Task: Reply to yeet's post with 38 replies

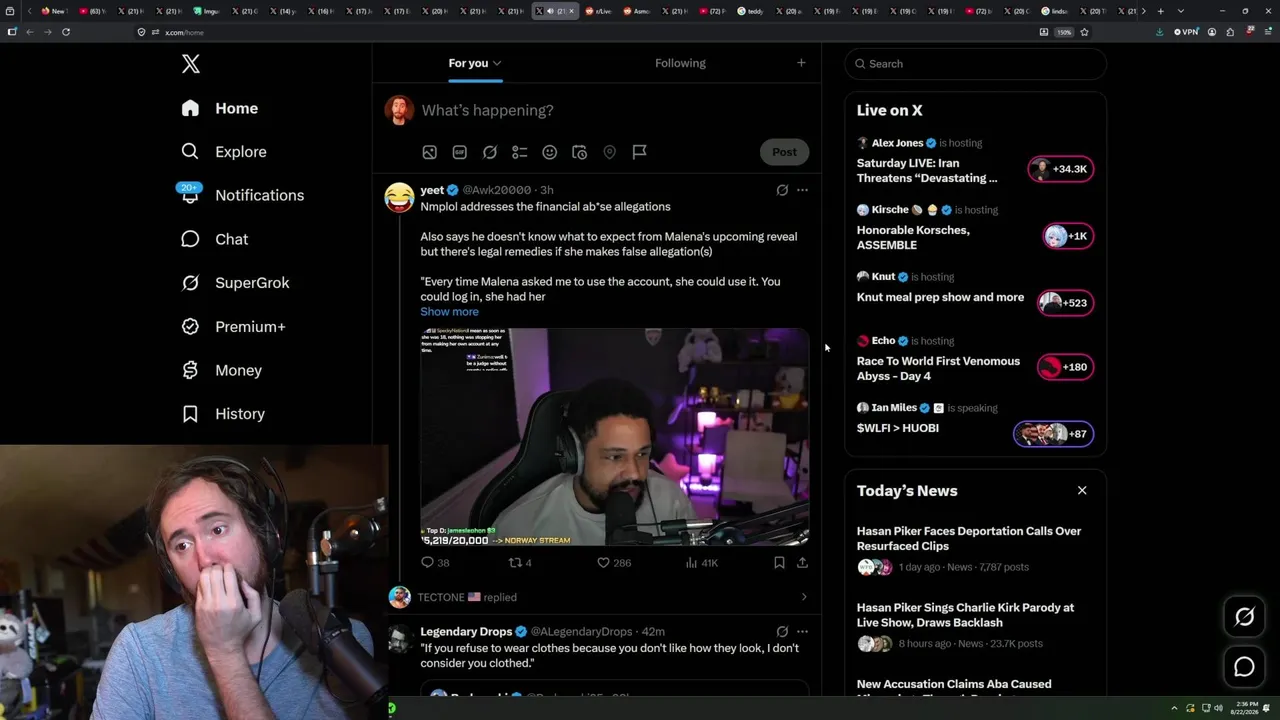Action: pyautogui.click(x=435, y=563)
